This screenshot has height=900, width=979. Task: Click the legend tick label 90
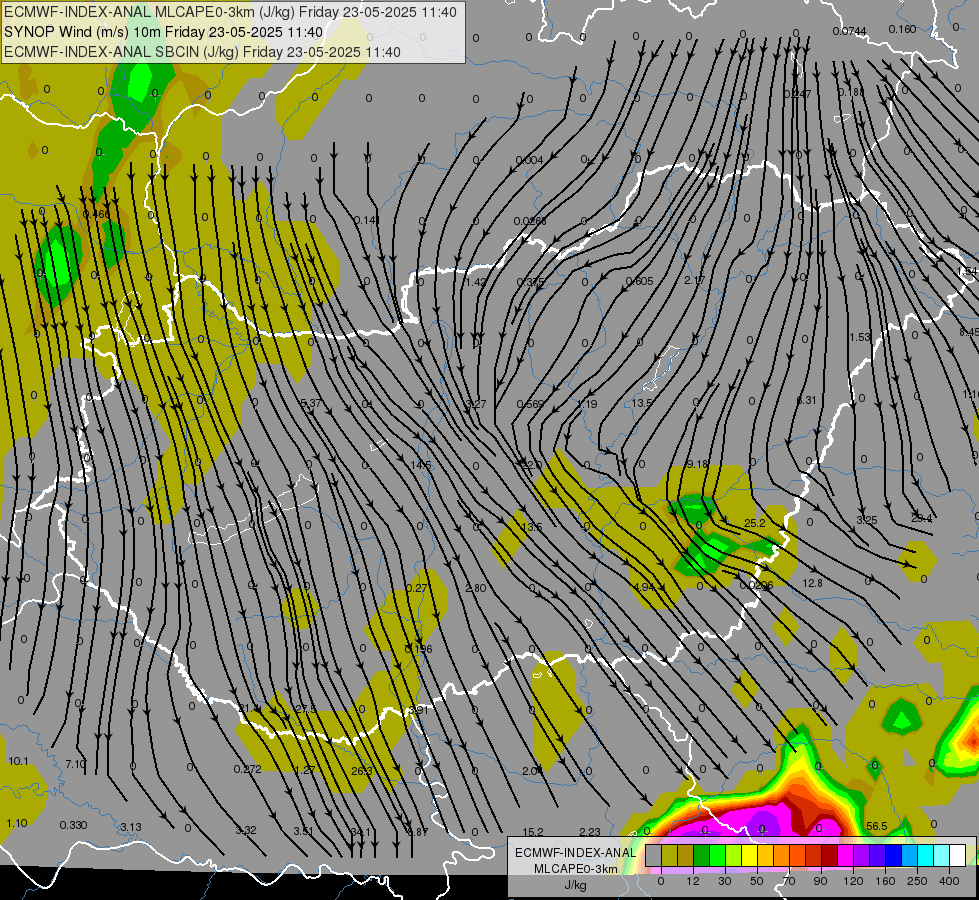point(820,881)
